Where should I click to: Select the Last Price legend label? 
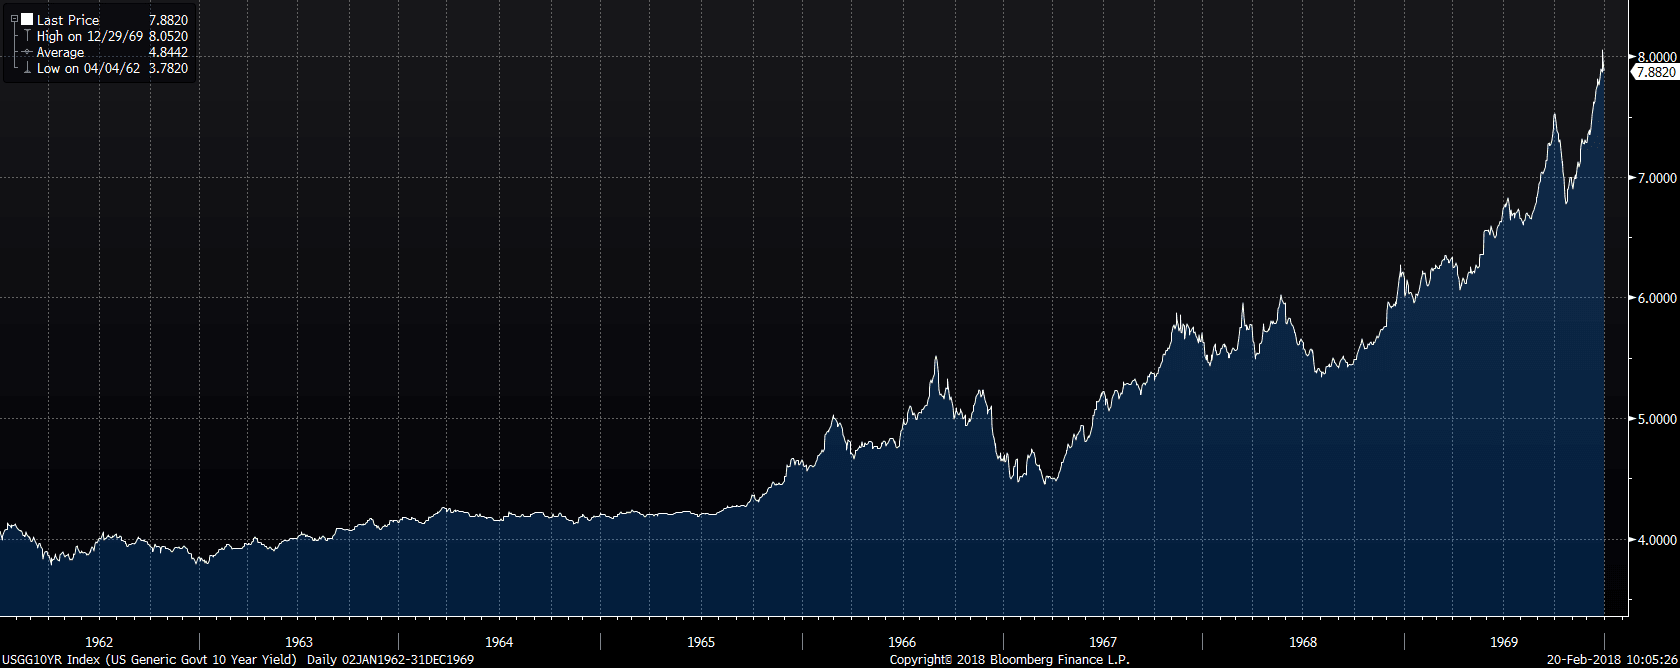coord(68,20)
